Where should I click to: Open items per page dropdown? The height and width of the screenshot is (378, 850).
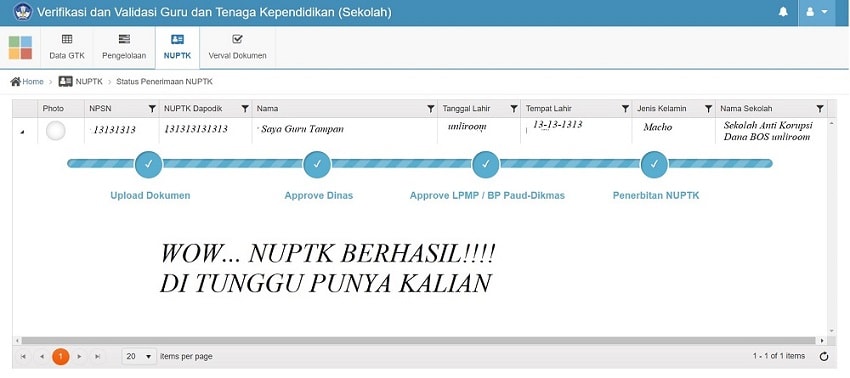coord(139,356)
